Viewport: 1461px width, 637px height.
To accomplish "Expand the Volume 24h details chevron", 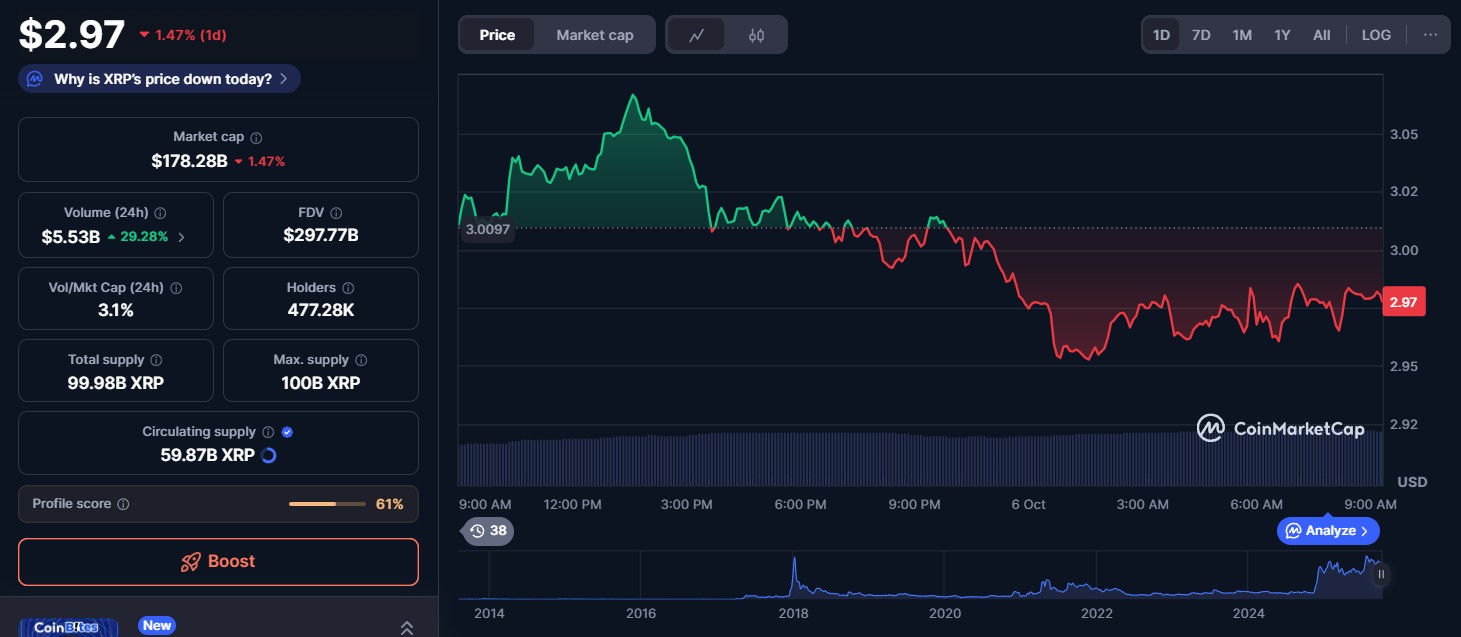I will 180,237.
